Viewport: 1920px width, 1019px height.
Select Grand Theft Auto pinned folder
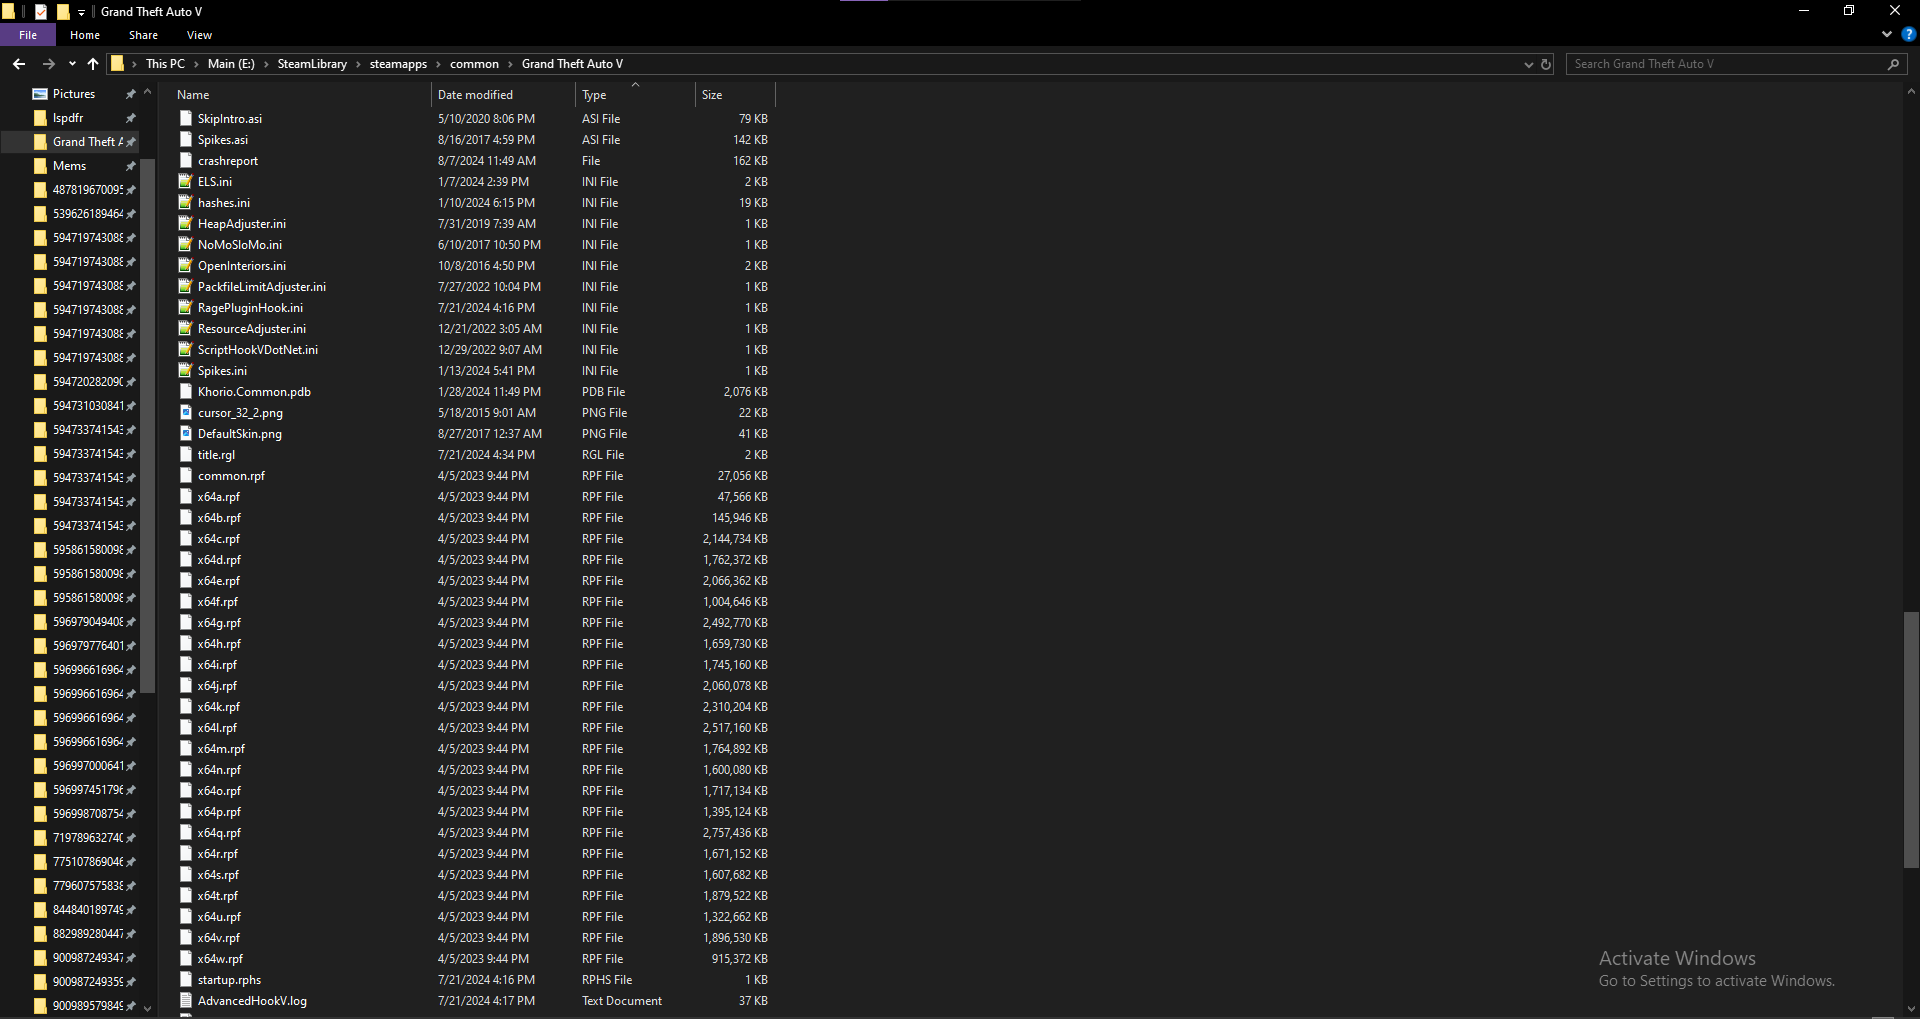tap(88, 142)
